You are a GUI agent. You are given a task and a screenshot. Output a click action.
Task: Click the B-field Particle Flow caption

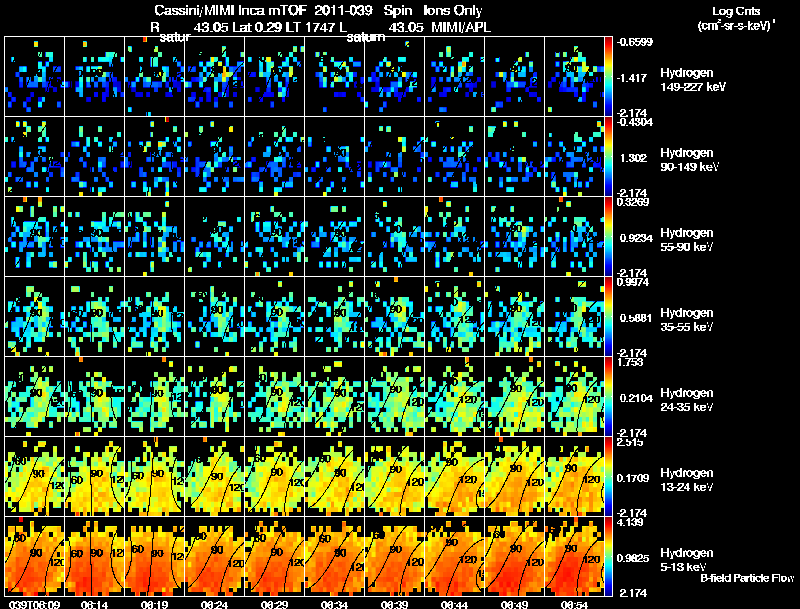(747, 578)
